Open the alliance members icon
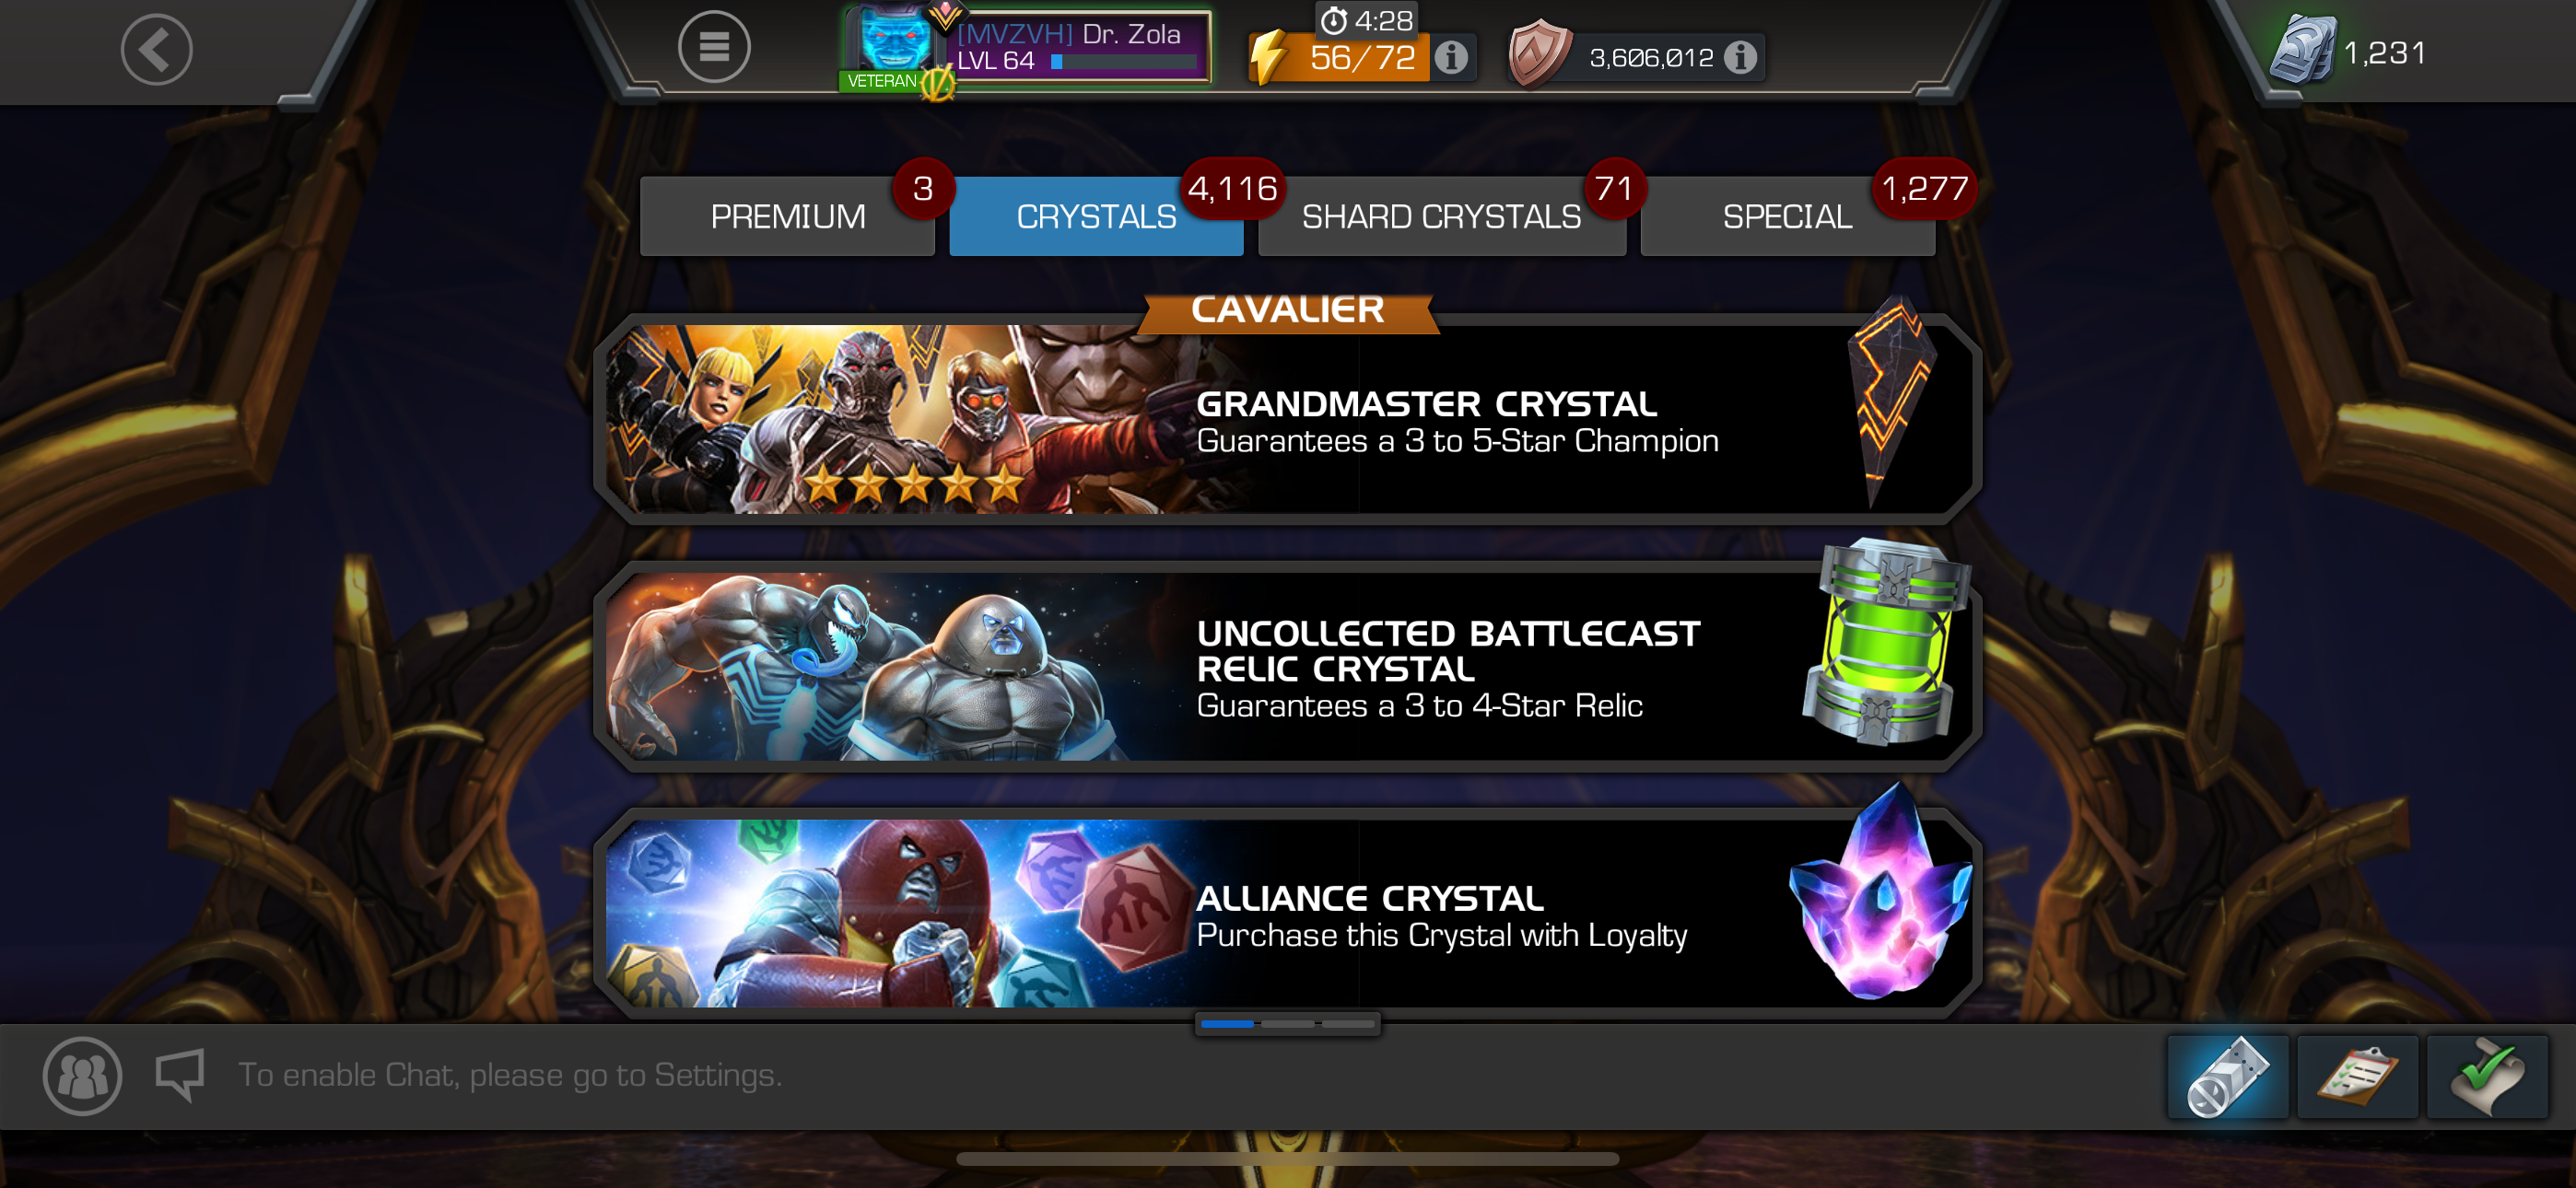Screen dimensions: 2576x1188 [x=82, y=1076]
